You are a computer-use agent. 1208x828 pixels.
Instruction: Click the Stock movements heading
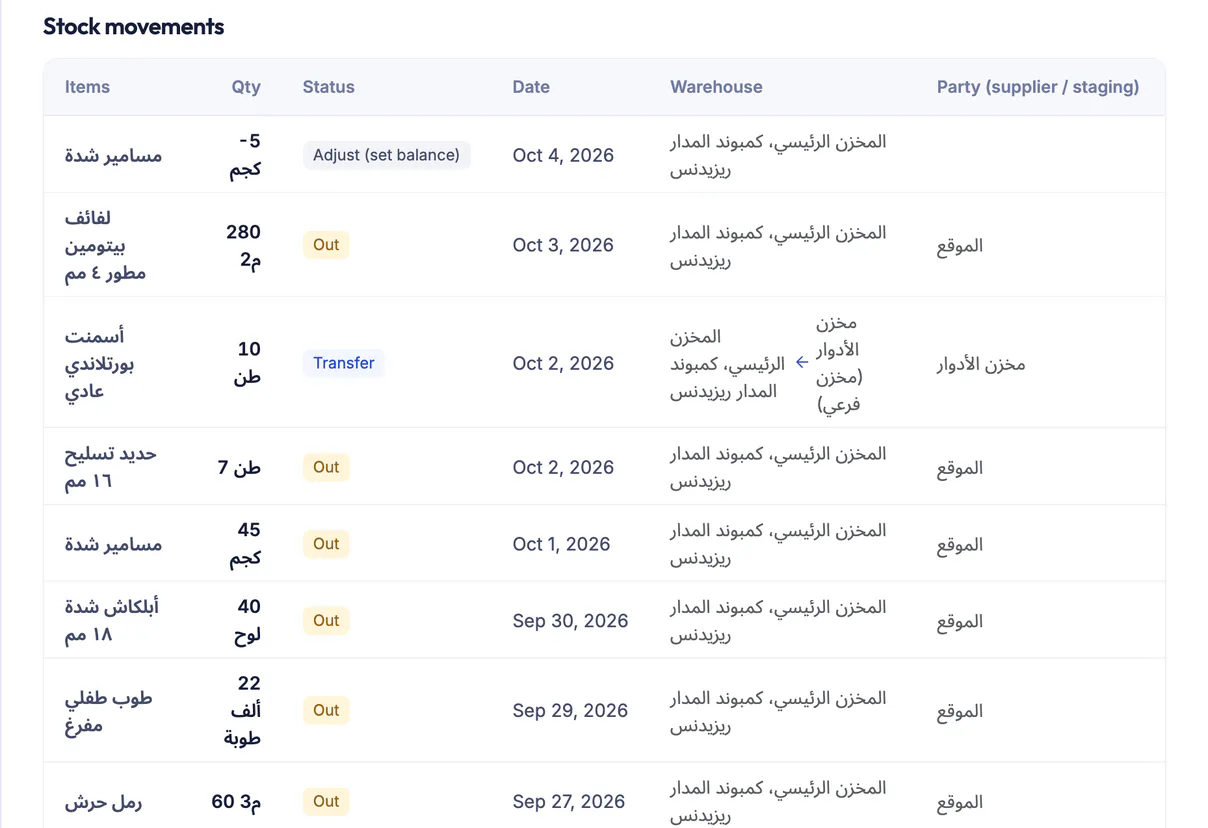133,27
